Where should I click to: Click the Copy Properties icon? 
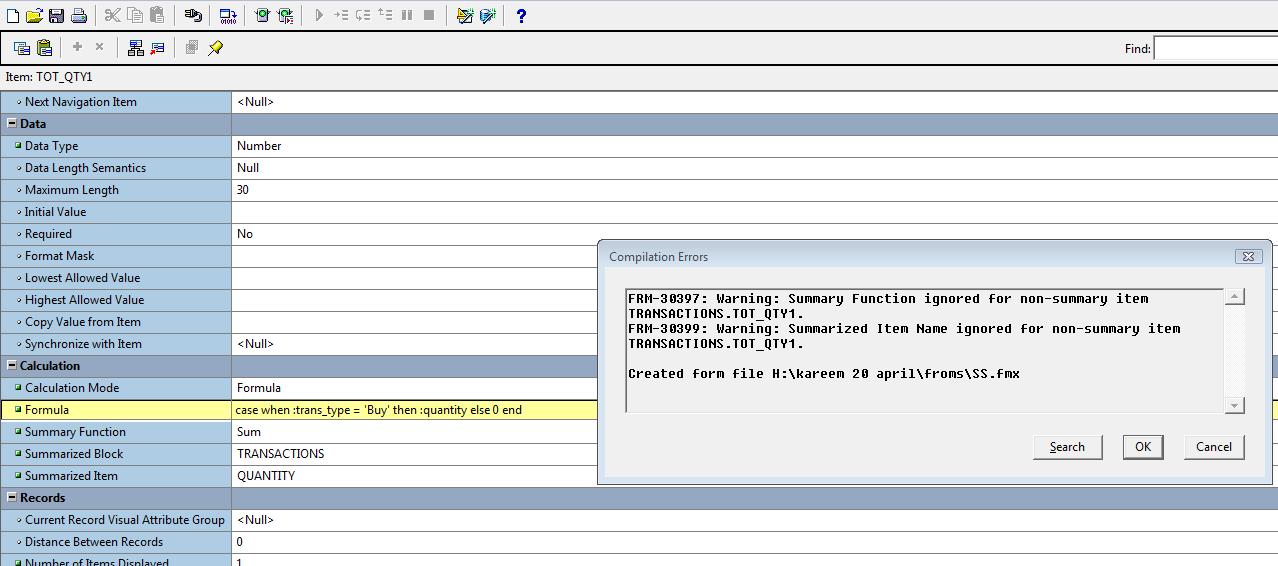(22, 47)
